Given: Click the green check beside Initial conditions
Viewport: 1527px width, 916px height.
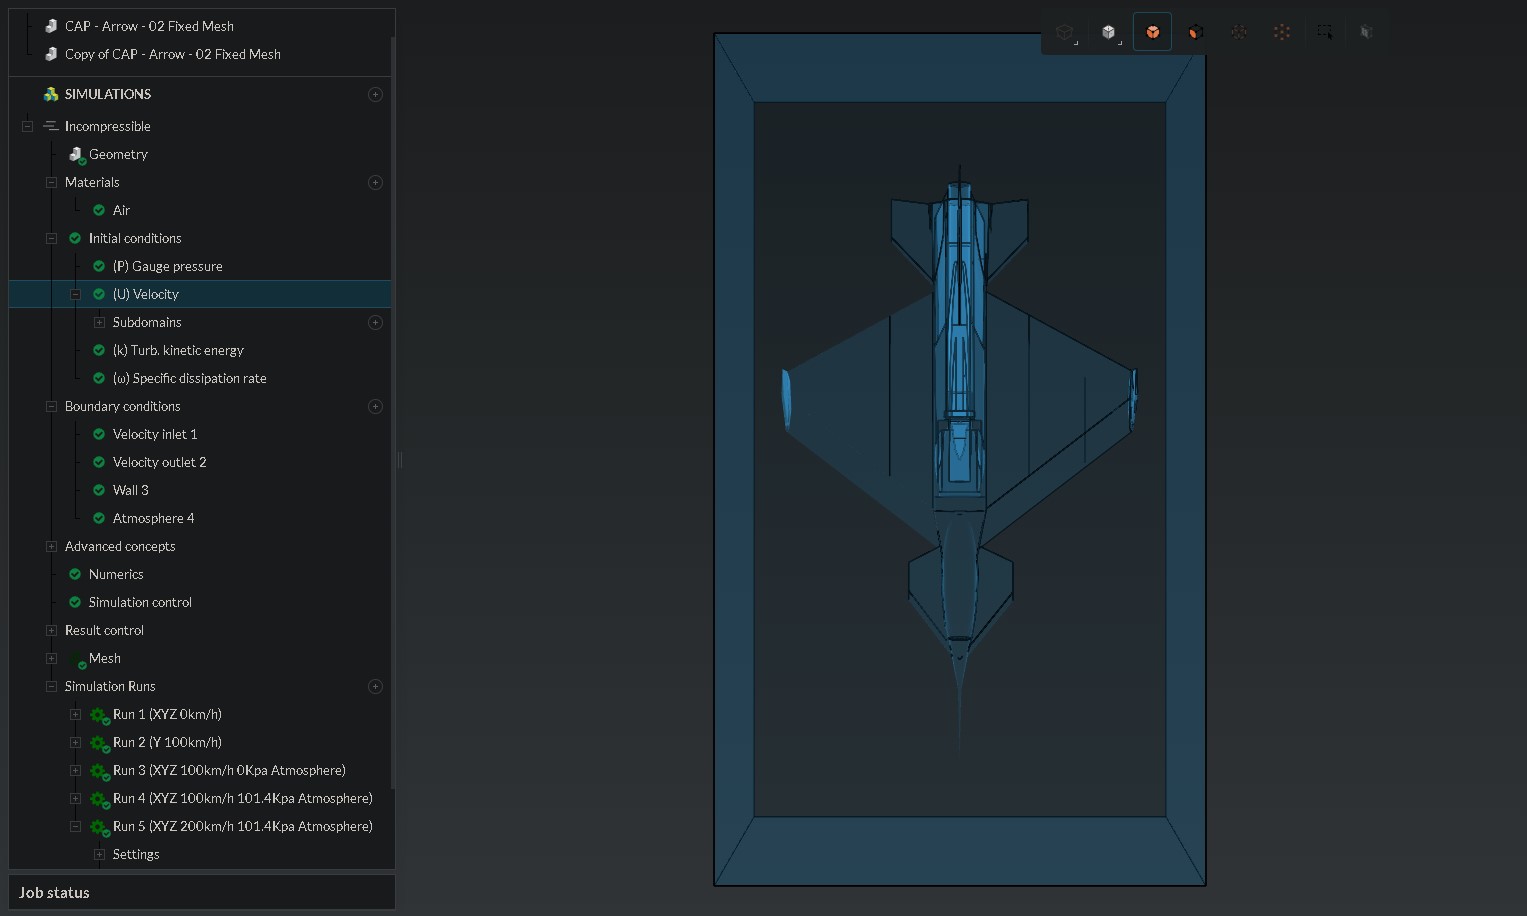Looking at the screenshot, I should pos(75,238).
